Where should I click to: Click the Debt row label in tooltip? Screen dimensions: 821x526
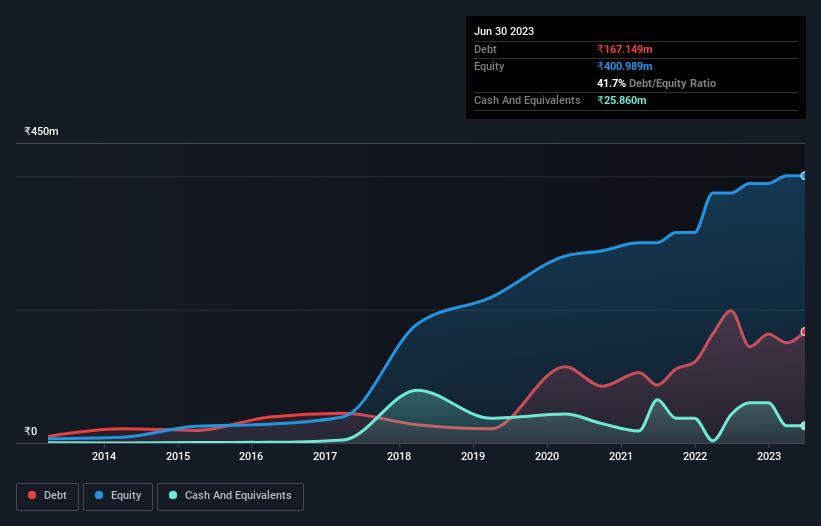(485, 49)
